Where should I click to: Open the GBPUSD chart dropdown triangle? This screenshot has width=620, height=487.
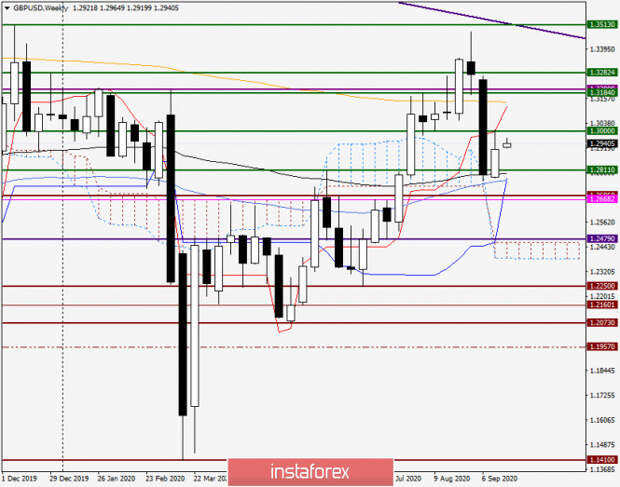click(x=7, y=8)
